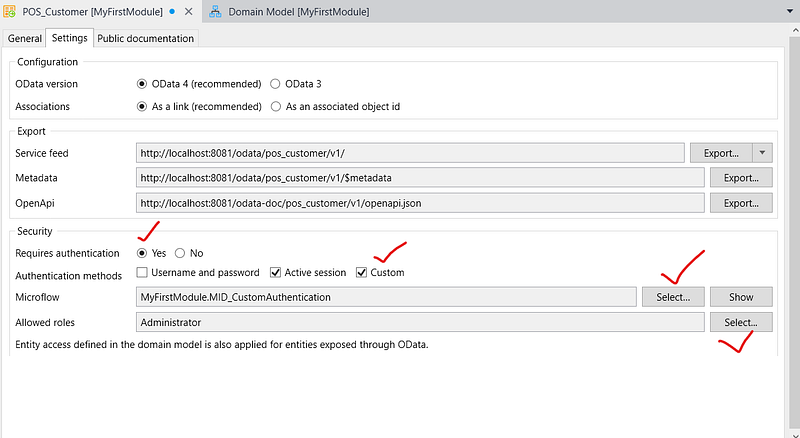Expand the Service feed Export dropdown arrow
The width and height of the screenshot is (800, 438).
(762, 153)
